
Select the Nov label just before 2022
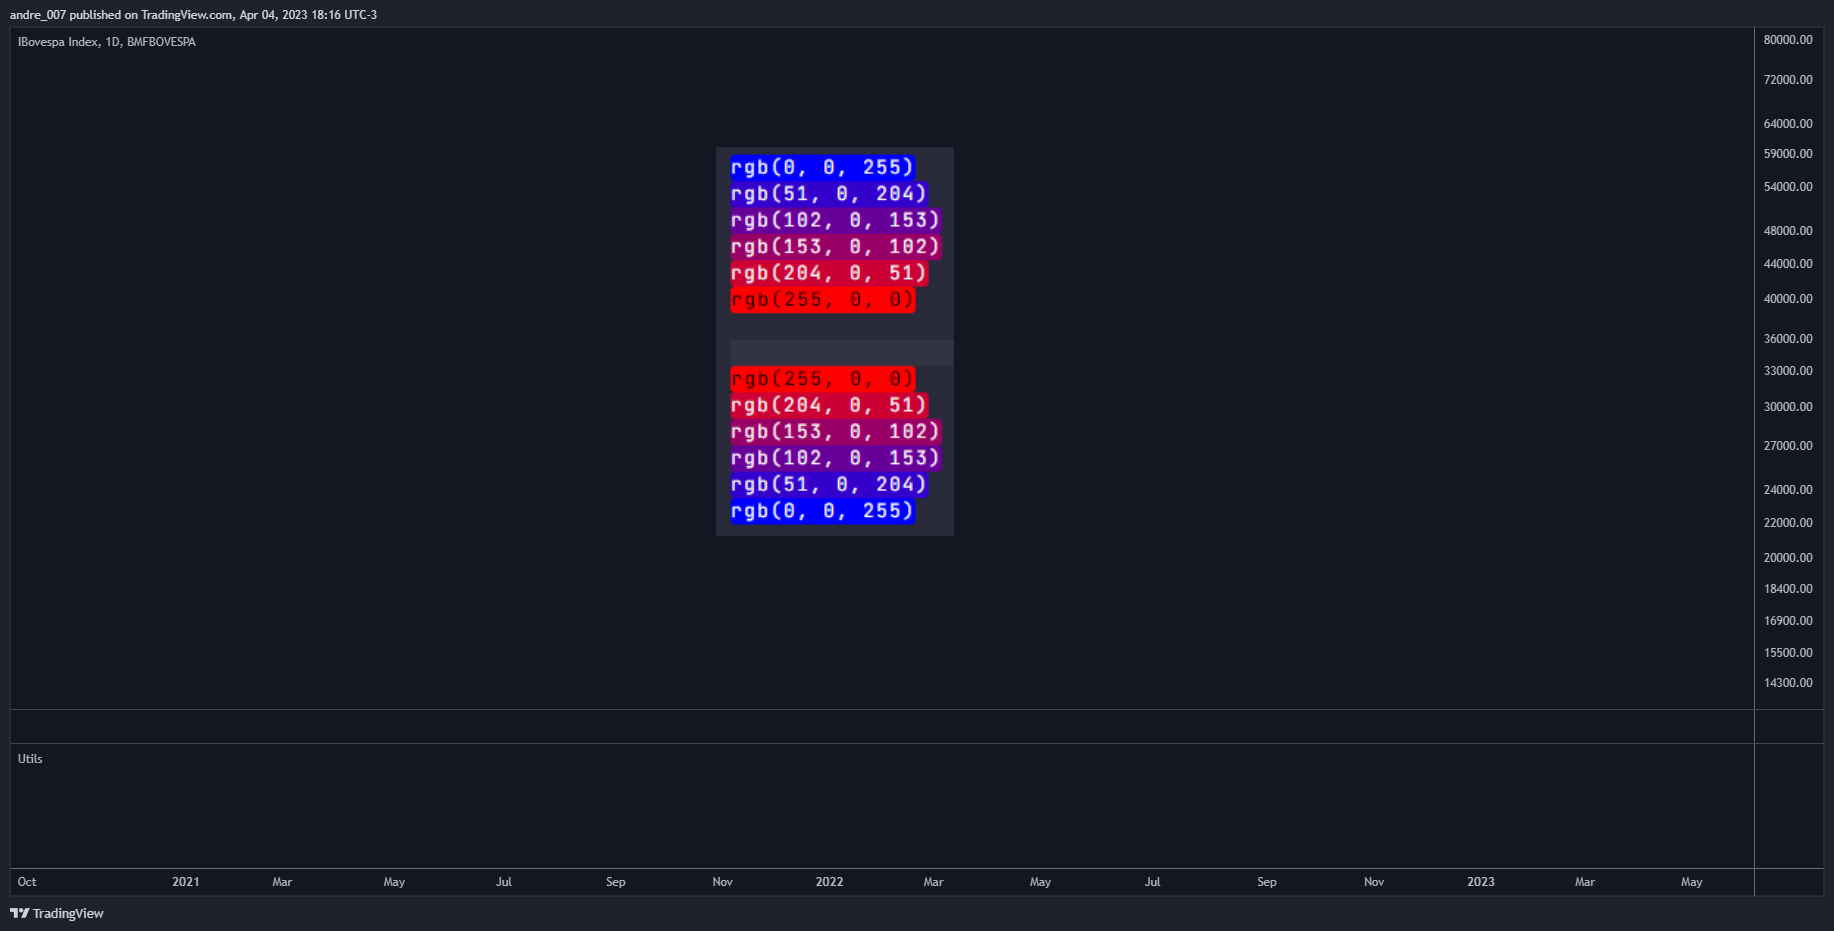[x=723, y=882]
